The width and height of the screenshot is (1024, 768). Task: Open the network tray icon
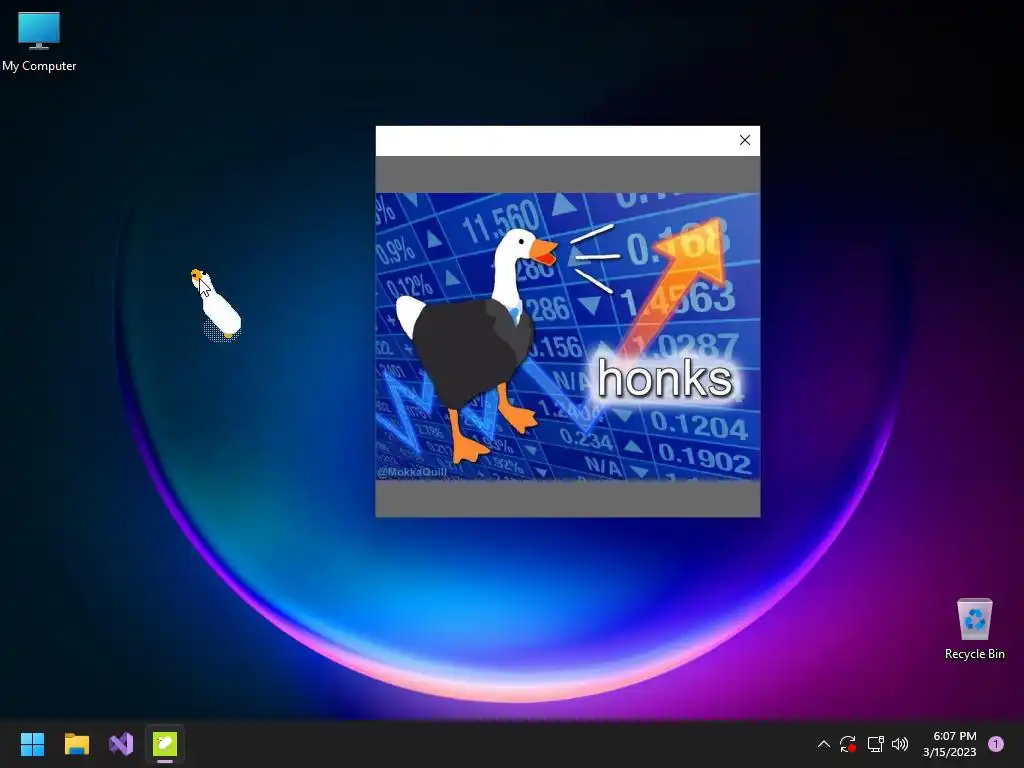[x=875, y=744]
